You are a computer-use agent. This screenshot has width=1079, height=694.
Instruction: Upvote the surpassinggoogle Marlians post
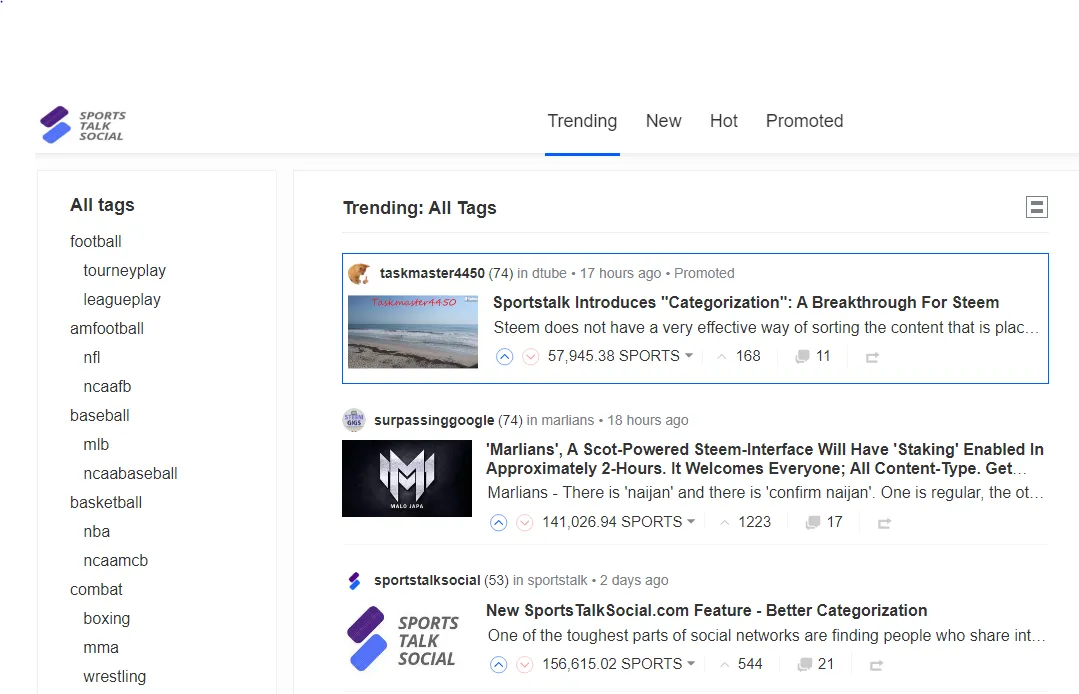coord(499,523)
